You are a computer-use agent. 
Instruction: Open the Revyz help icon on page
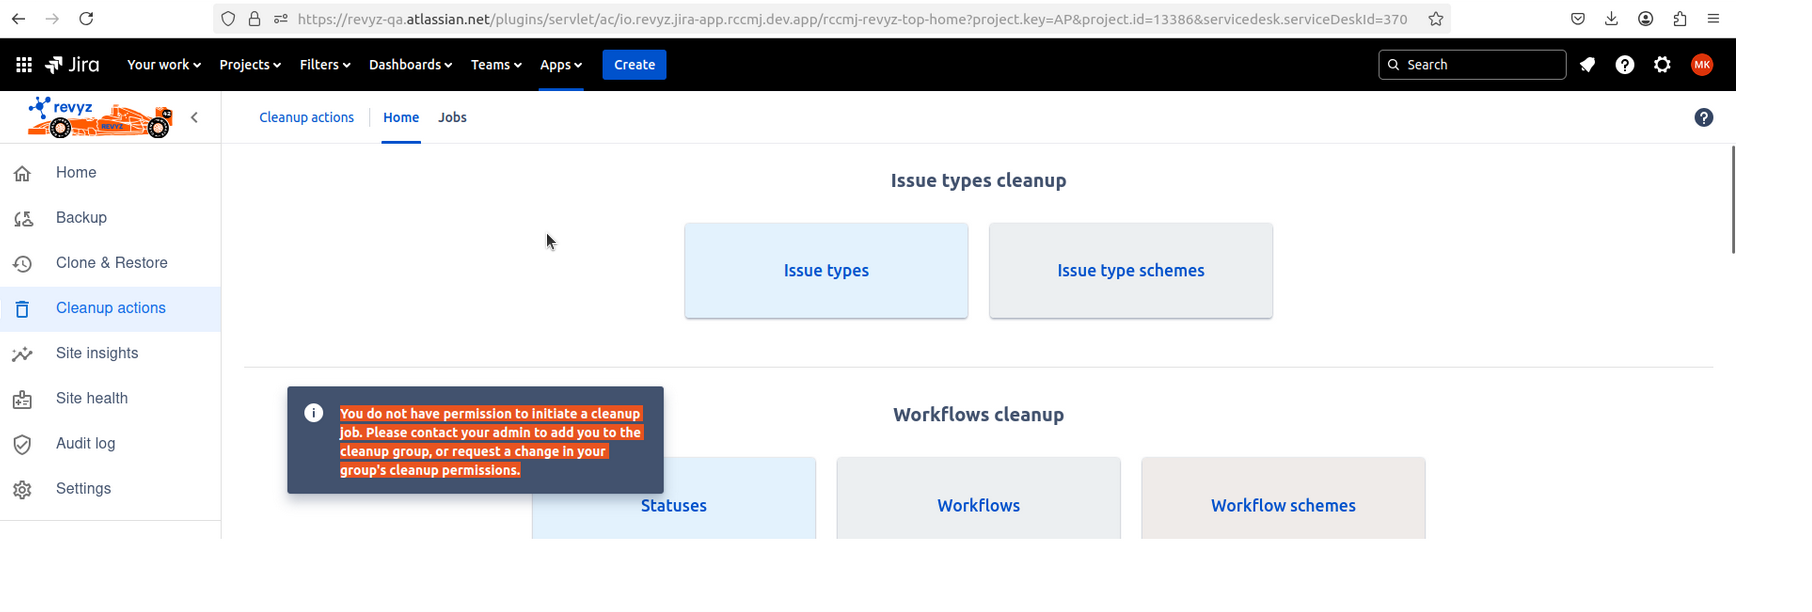[1704, 118]
